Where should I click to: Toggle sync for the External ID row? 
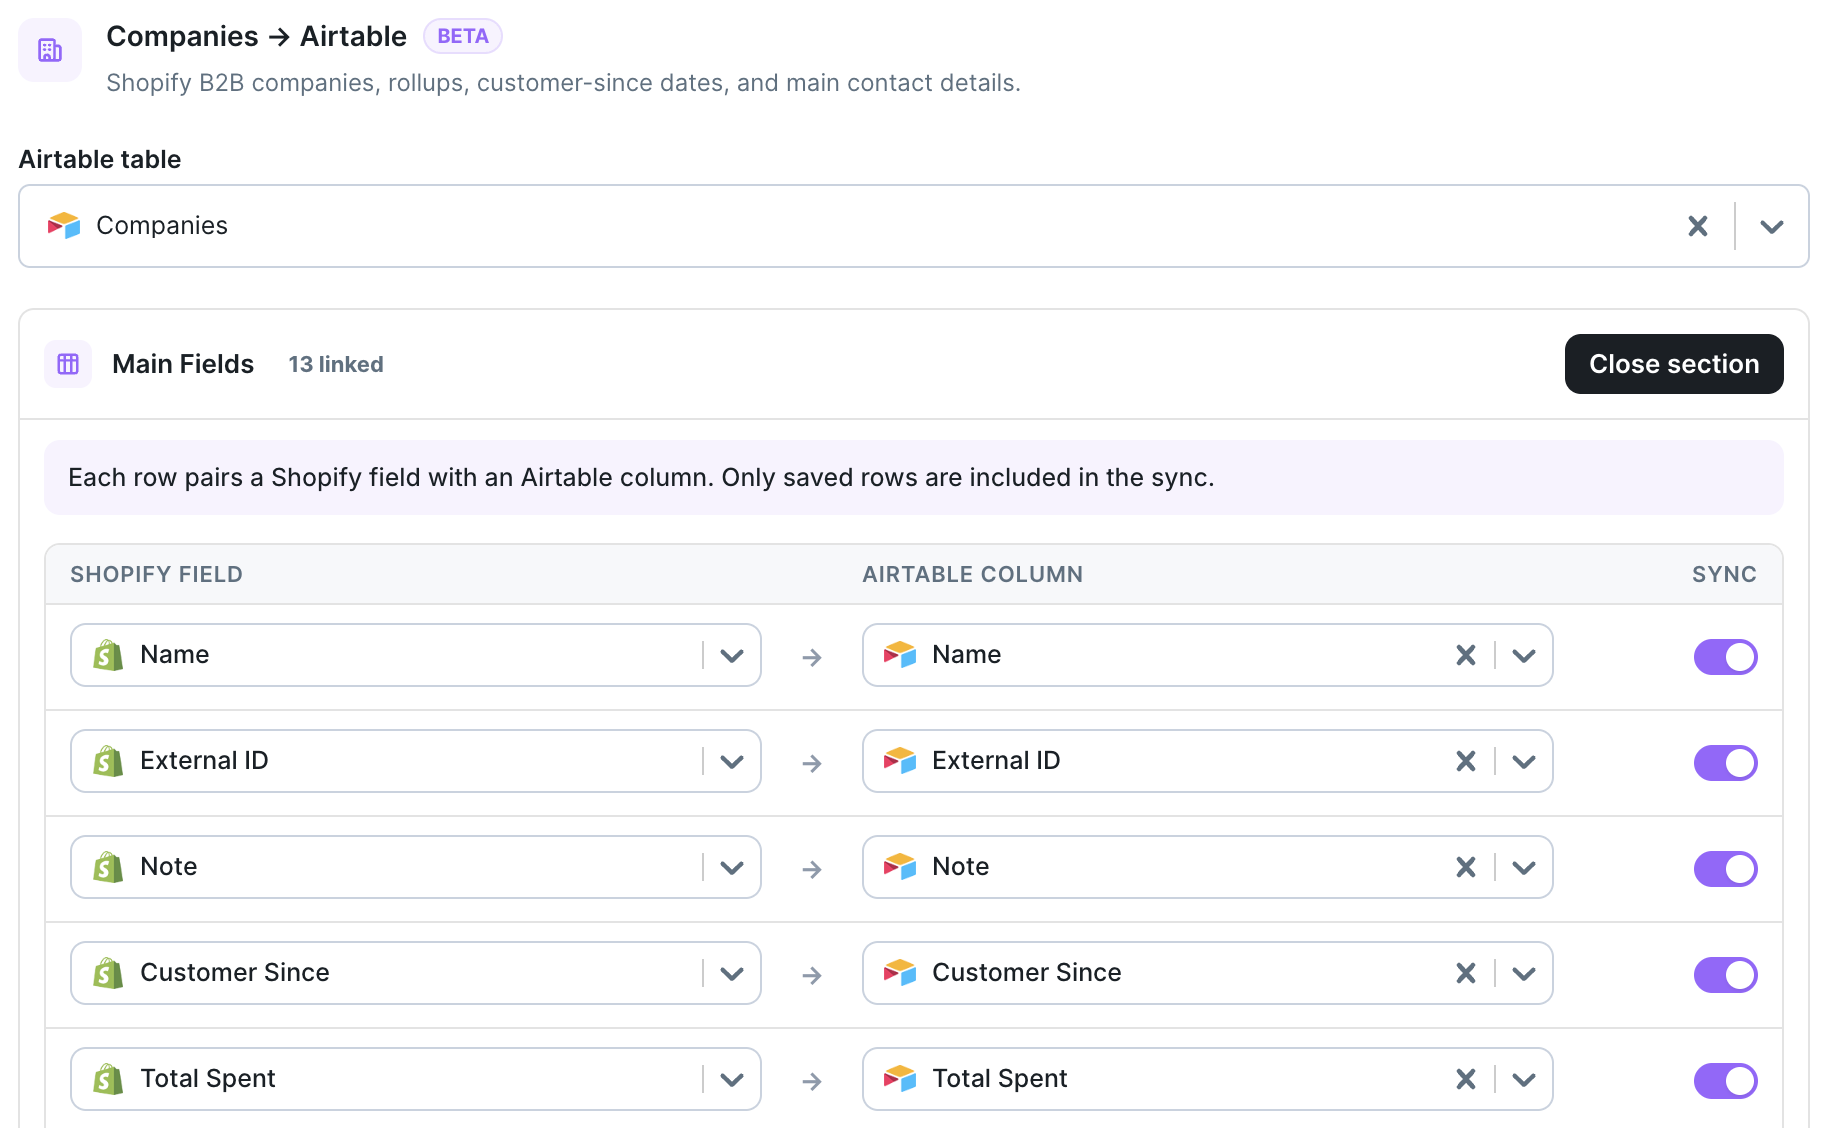1725,763
